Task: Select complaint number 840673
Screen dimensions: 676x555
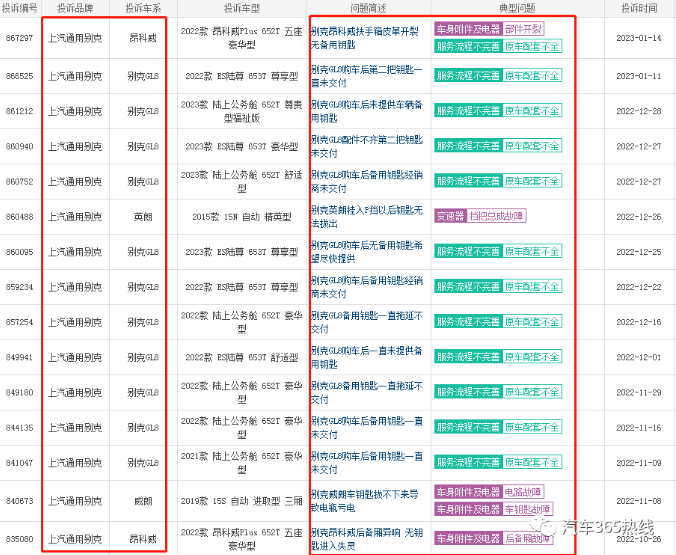Action: click(19, 501)
